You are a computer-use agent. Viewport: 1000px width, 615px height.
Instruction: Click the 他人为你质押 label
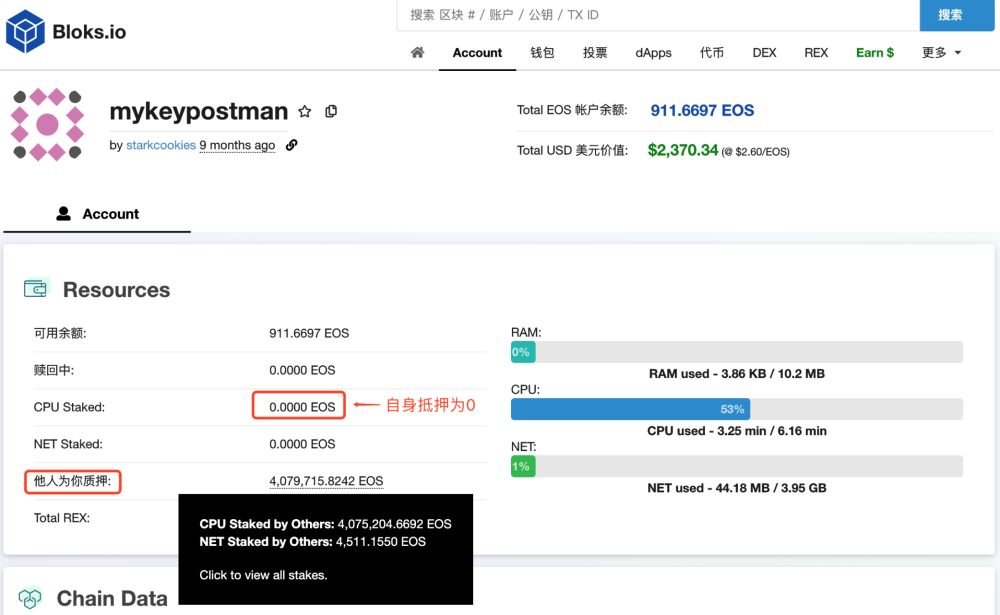(x=72, y=481)
